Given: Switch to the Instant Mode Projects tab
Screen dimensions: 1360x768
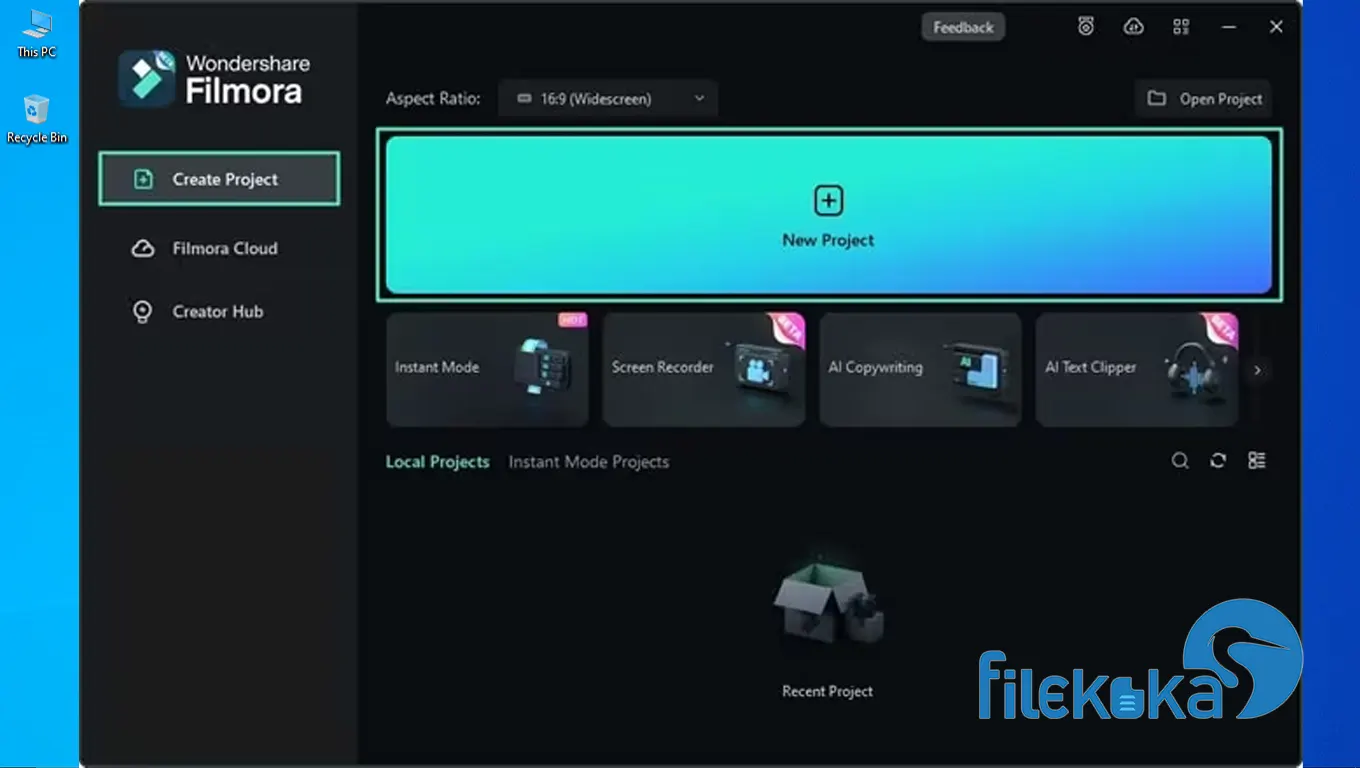Looking at the screenshot, I should (589, 462).
